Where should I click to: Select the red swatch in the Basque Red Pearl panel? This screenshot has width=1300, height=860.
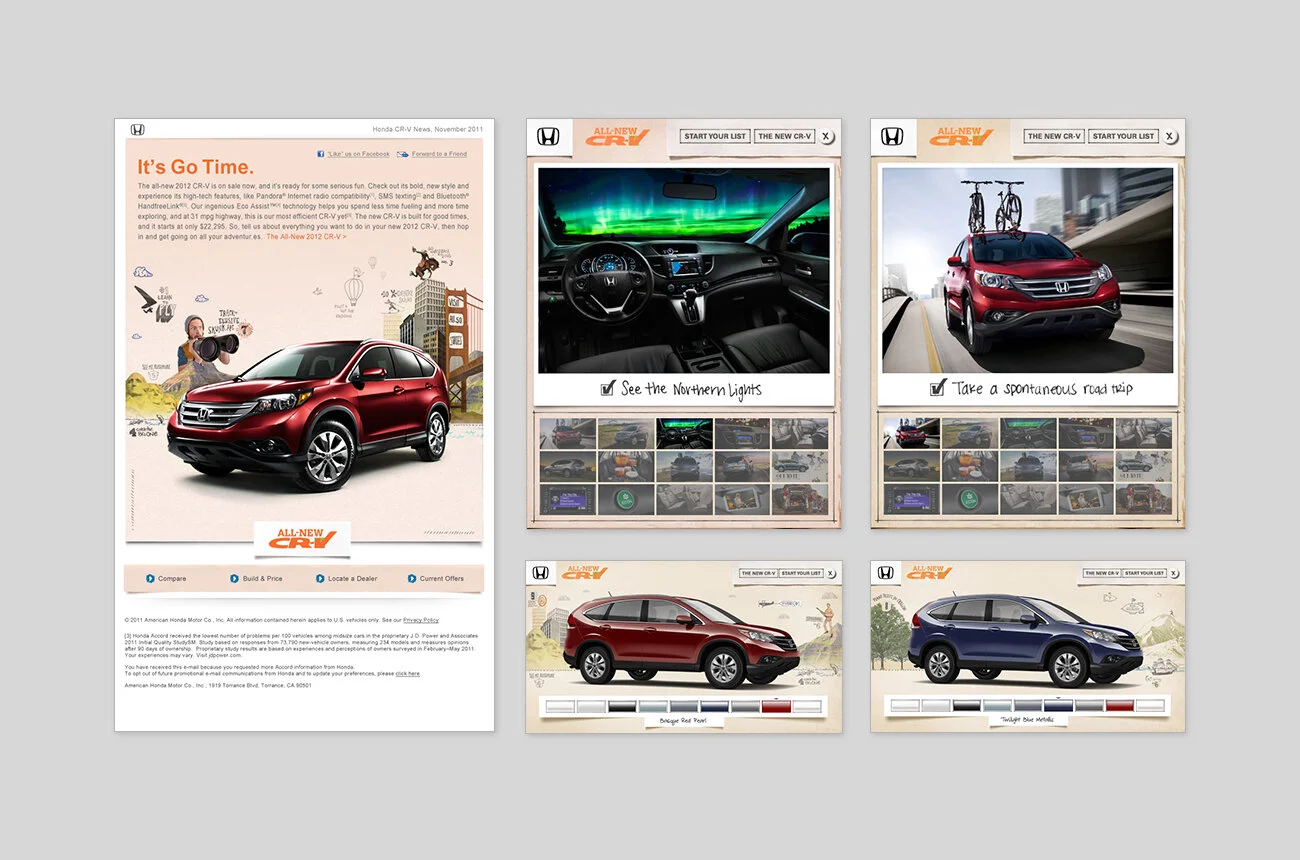(776, 706)
